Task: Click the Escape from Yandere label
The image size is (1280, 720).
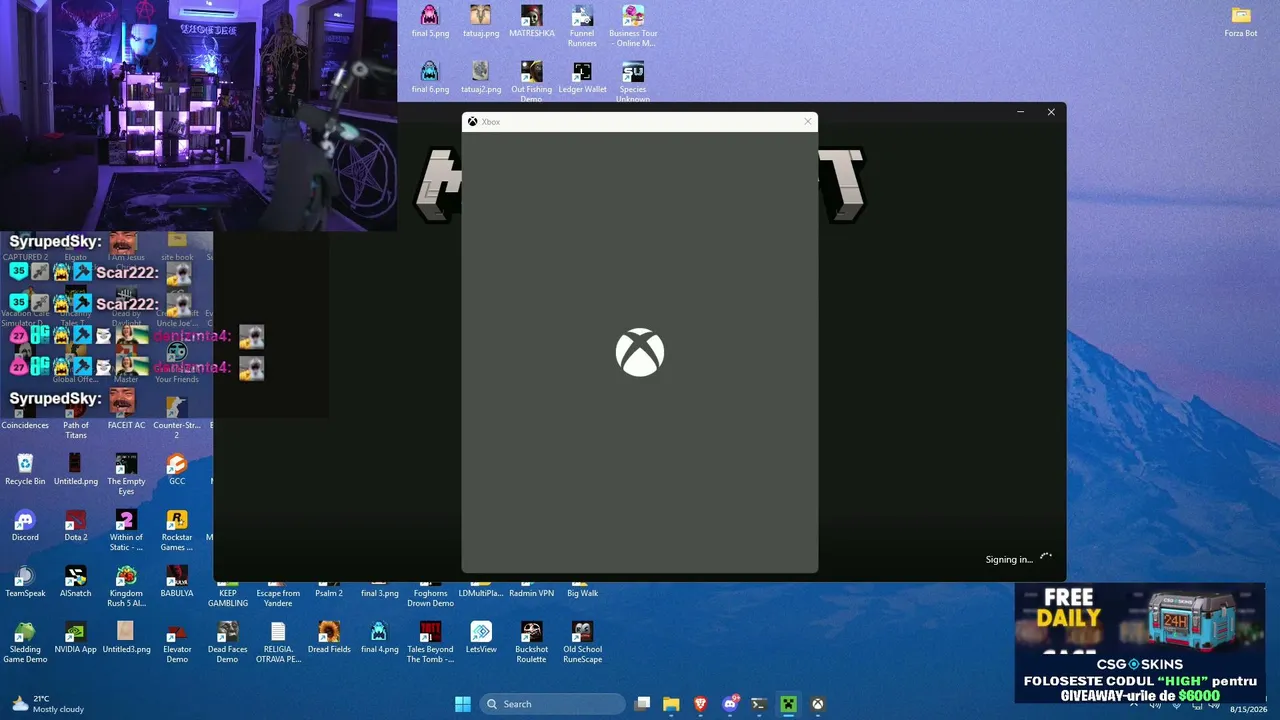Action: tap(278, 598)
